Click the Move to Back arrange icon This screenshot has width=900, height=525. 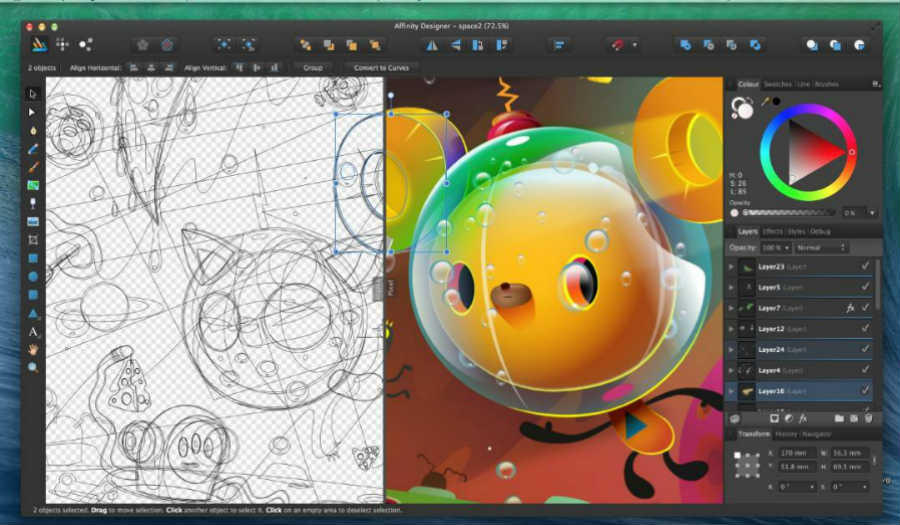click(305, 45)
